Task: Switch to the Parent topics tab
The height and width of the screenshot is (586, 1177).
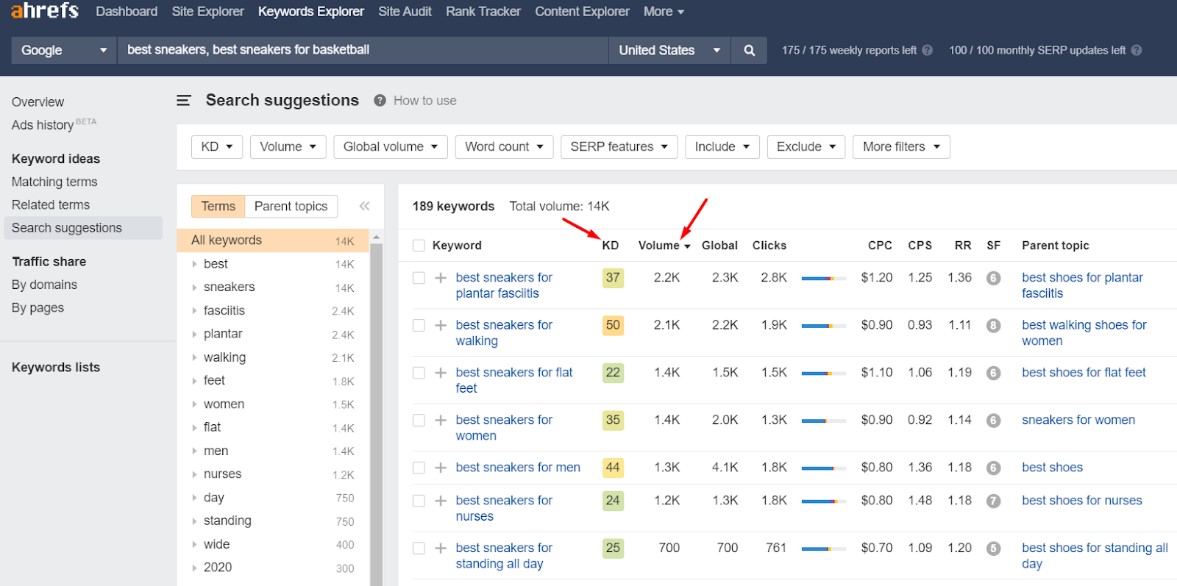Action: coord(291,206)
